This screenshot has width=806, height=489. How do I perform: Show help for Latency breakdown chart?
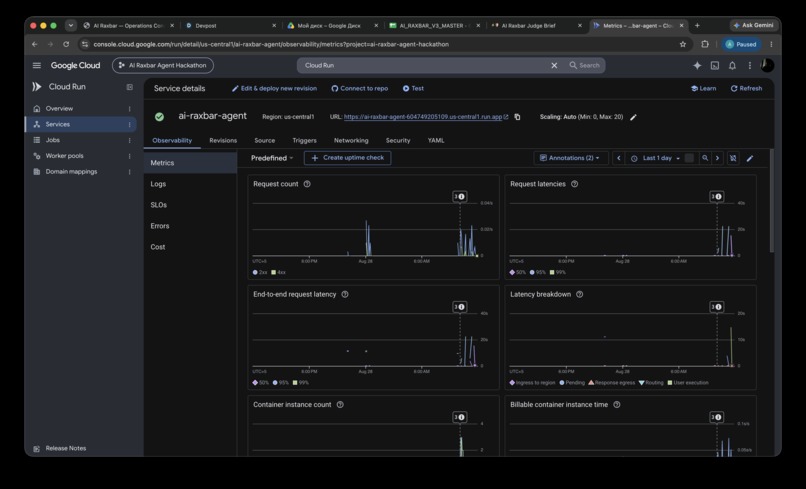click(579, 294)
